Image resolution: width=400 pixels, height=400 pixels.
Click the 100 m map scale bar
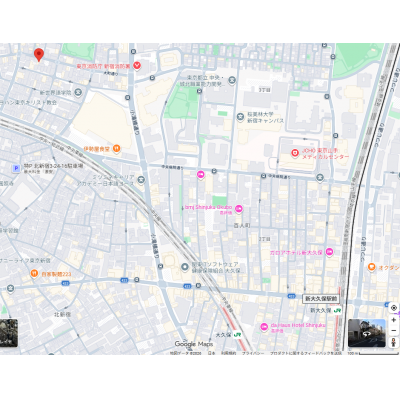pyautogui.click(x=373, y=353)
